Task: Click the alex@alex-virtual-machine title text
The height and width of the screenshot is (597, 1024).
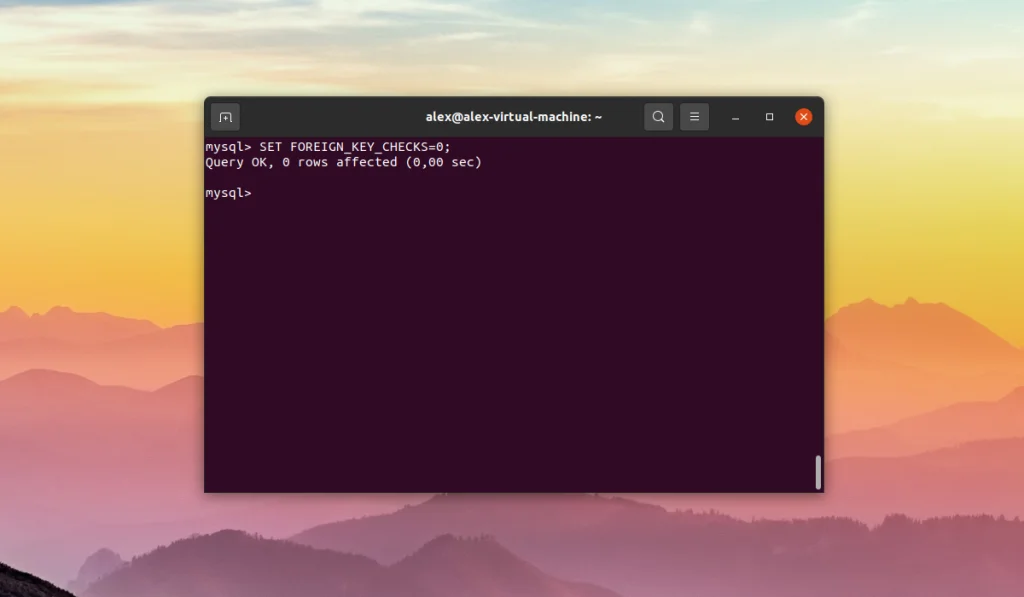Action: click(512, 116)
